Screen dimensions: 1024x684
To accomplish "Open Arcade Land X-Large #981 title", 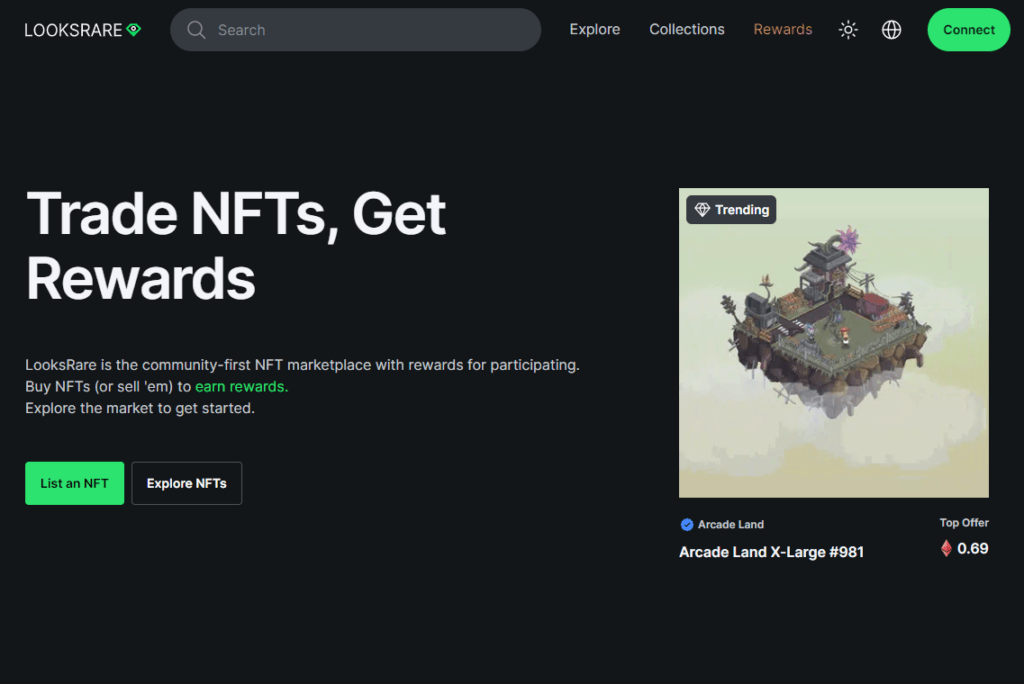I will (771, 552).
